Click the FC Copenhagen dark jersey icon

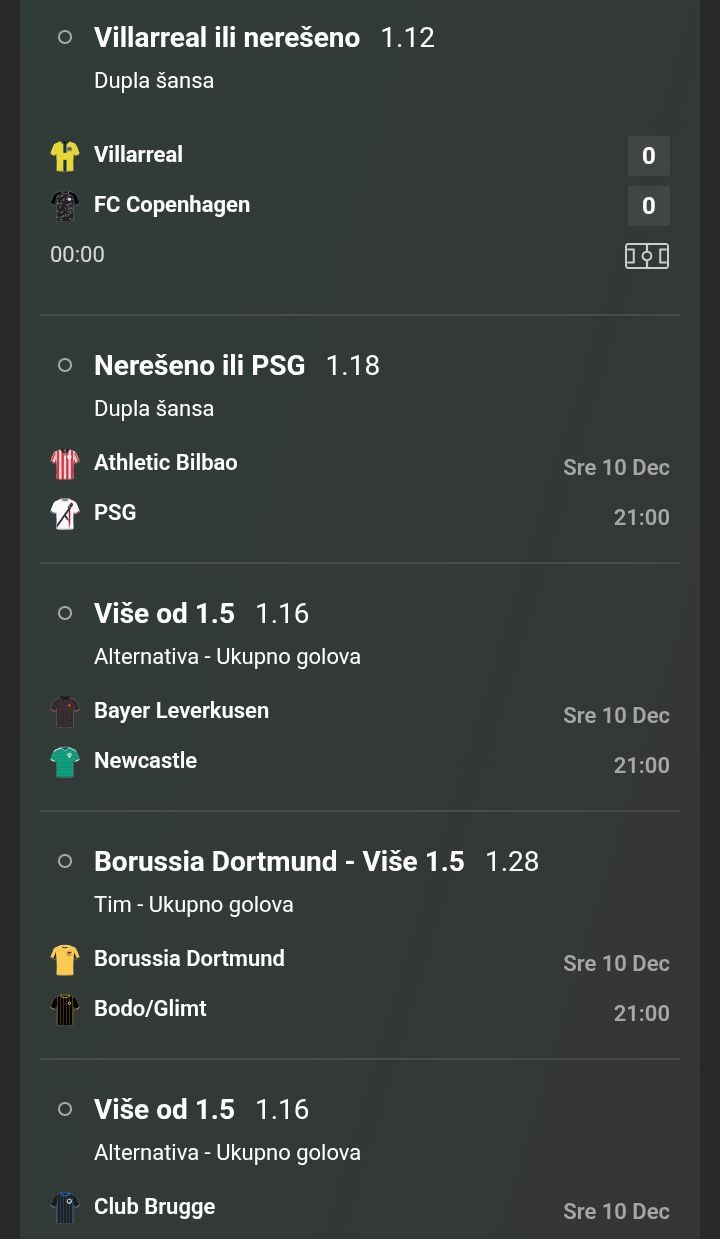pos(65,206)
